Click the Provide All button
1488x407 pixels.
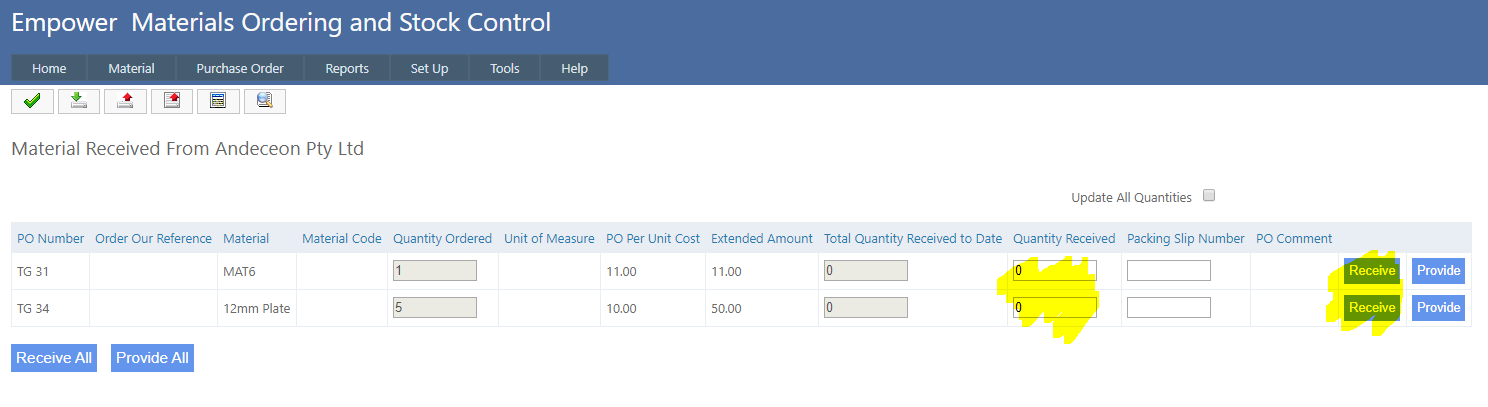point(152,358)
